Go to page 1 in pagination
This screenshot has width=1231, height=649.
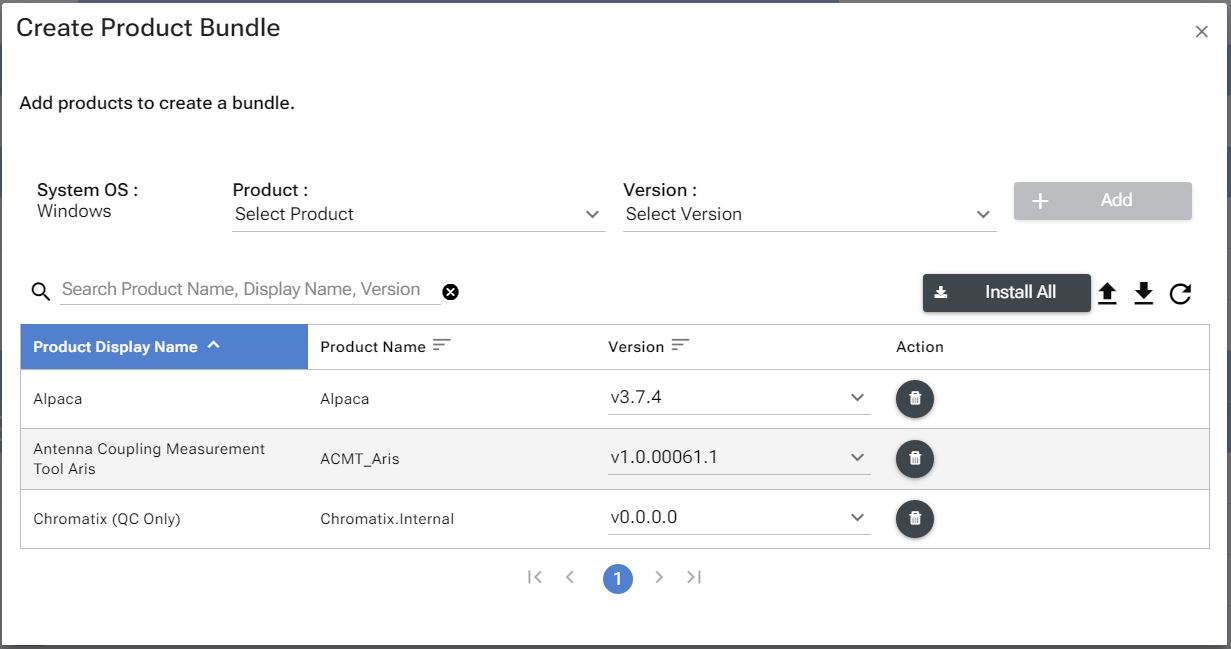point(617,579)
